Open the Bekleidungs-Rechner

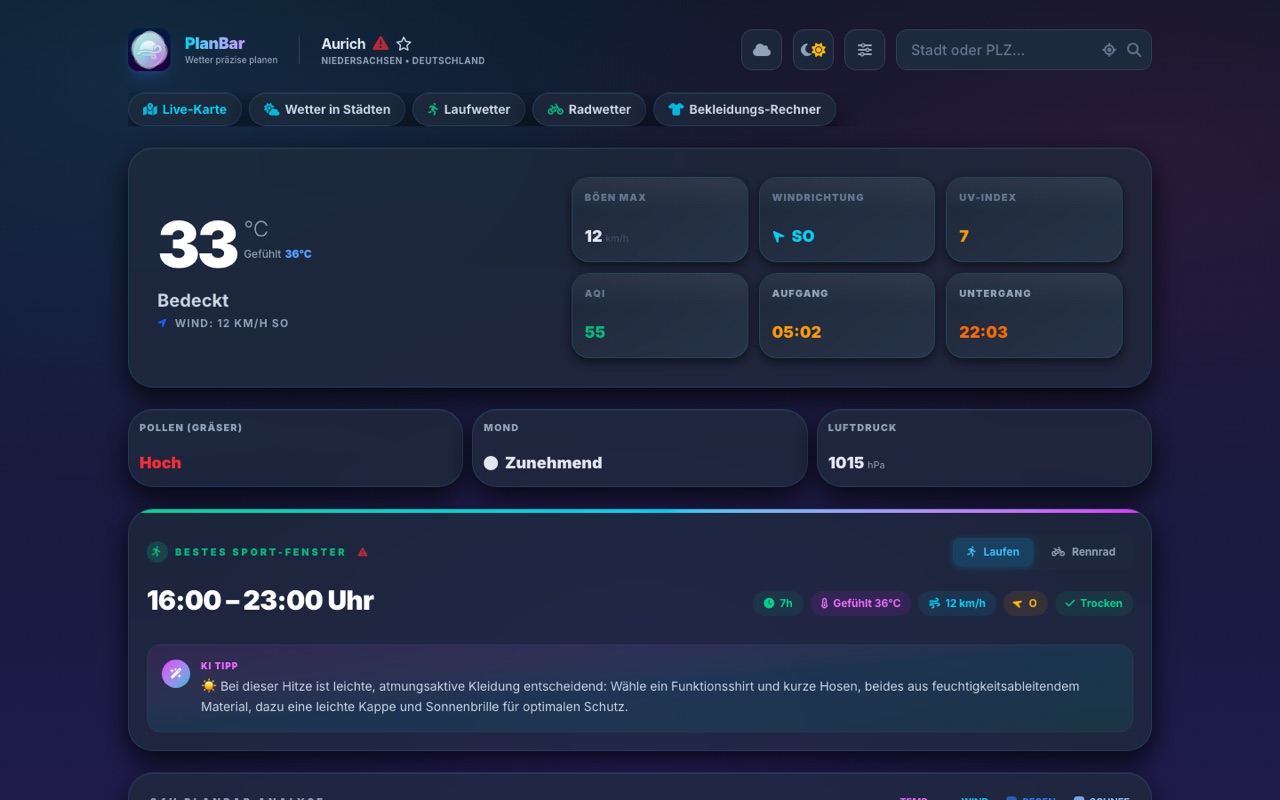pos(745,109)
